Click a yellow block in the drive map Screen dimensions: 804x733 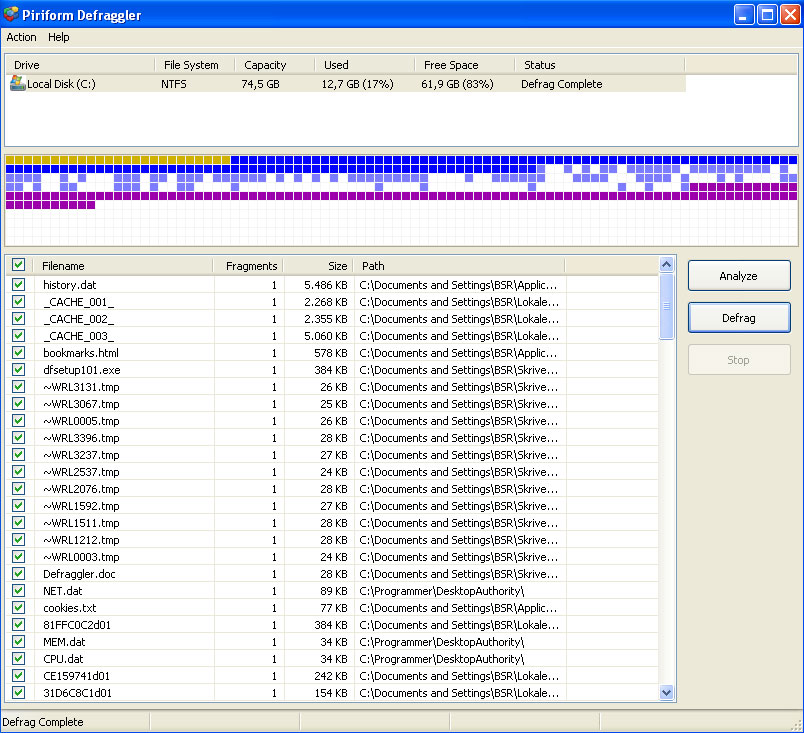click(x=100, y=160)
